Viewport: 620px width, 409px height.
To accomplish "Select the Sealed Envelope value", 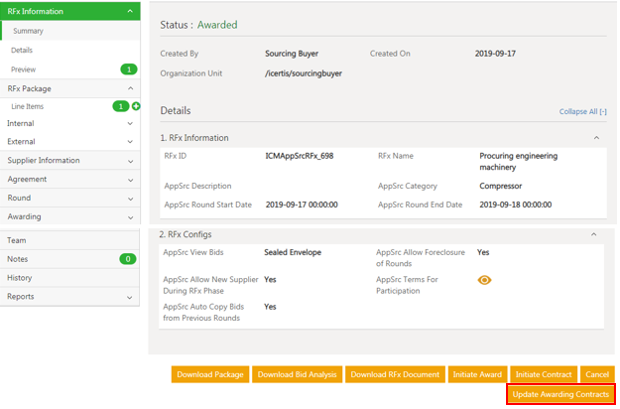I will click(293, 252).
